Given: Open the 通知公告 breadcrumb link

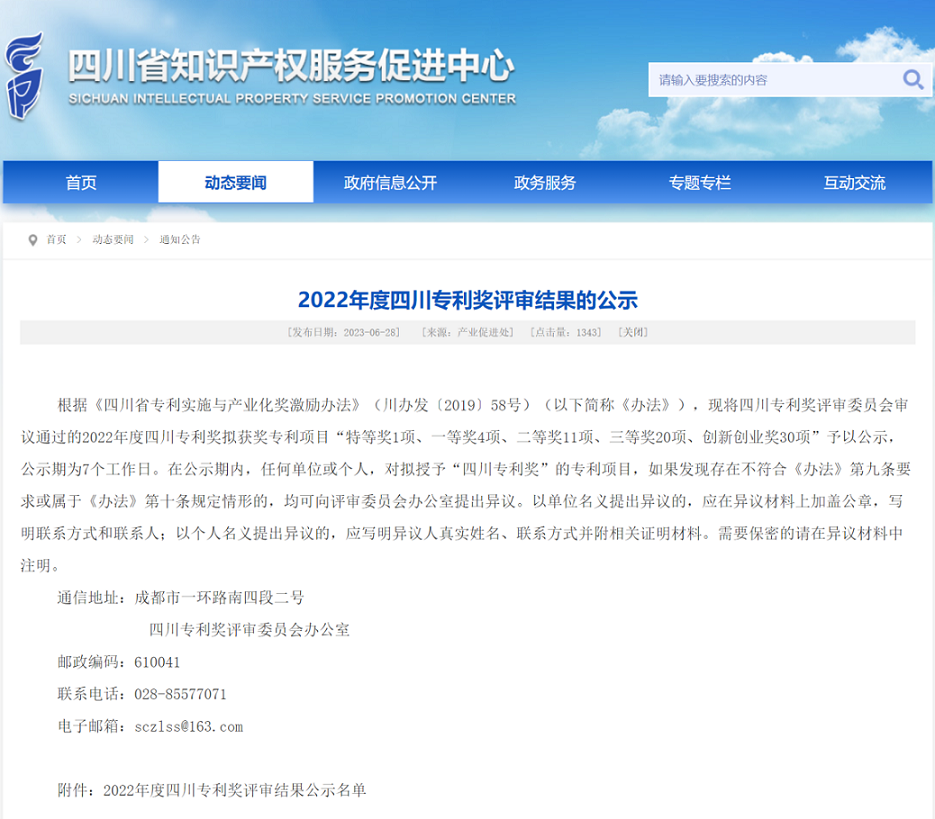Looking at the screenshot, I should (180, 240).
